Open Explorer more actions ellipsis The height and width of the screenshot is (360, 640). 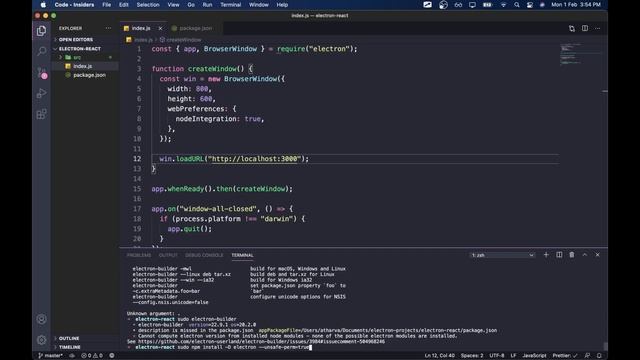(x=108, y=28)
